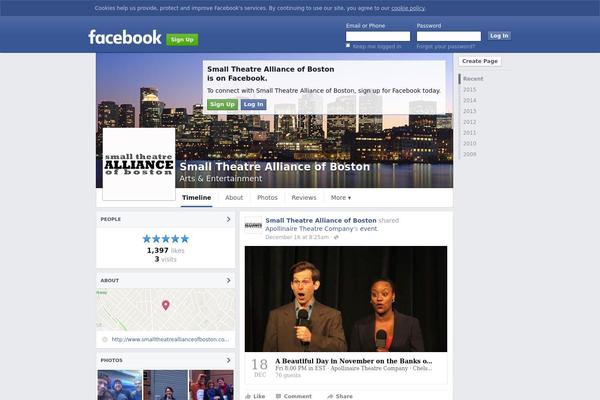600x400 pixels.
Task: Click the PEOPLE section header
Action: point(111,219)
